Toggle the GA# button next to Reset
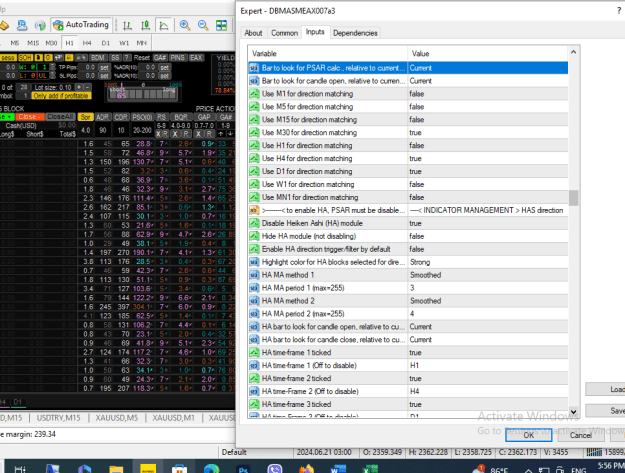625x473 pixels. pos(160,58)
